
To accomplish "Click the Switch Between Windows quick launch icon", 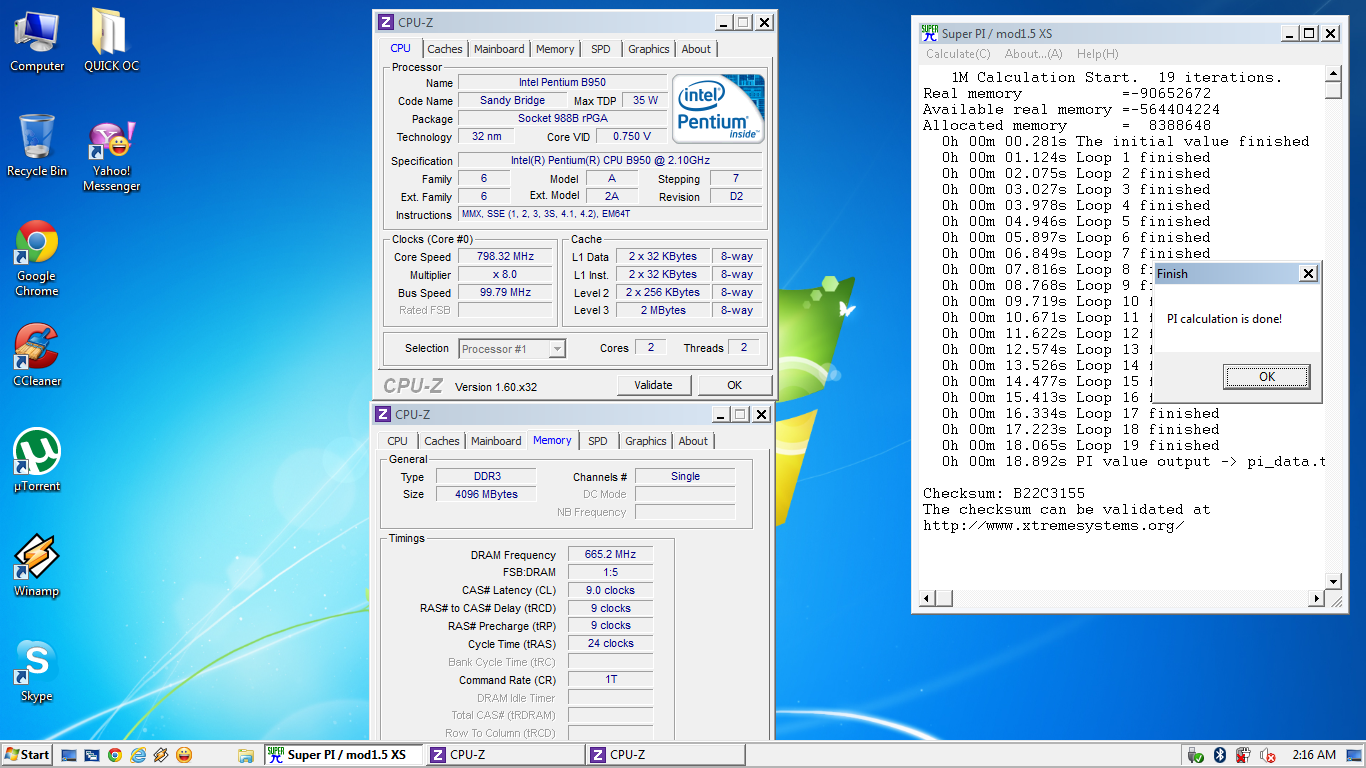I will 92,755.
